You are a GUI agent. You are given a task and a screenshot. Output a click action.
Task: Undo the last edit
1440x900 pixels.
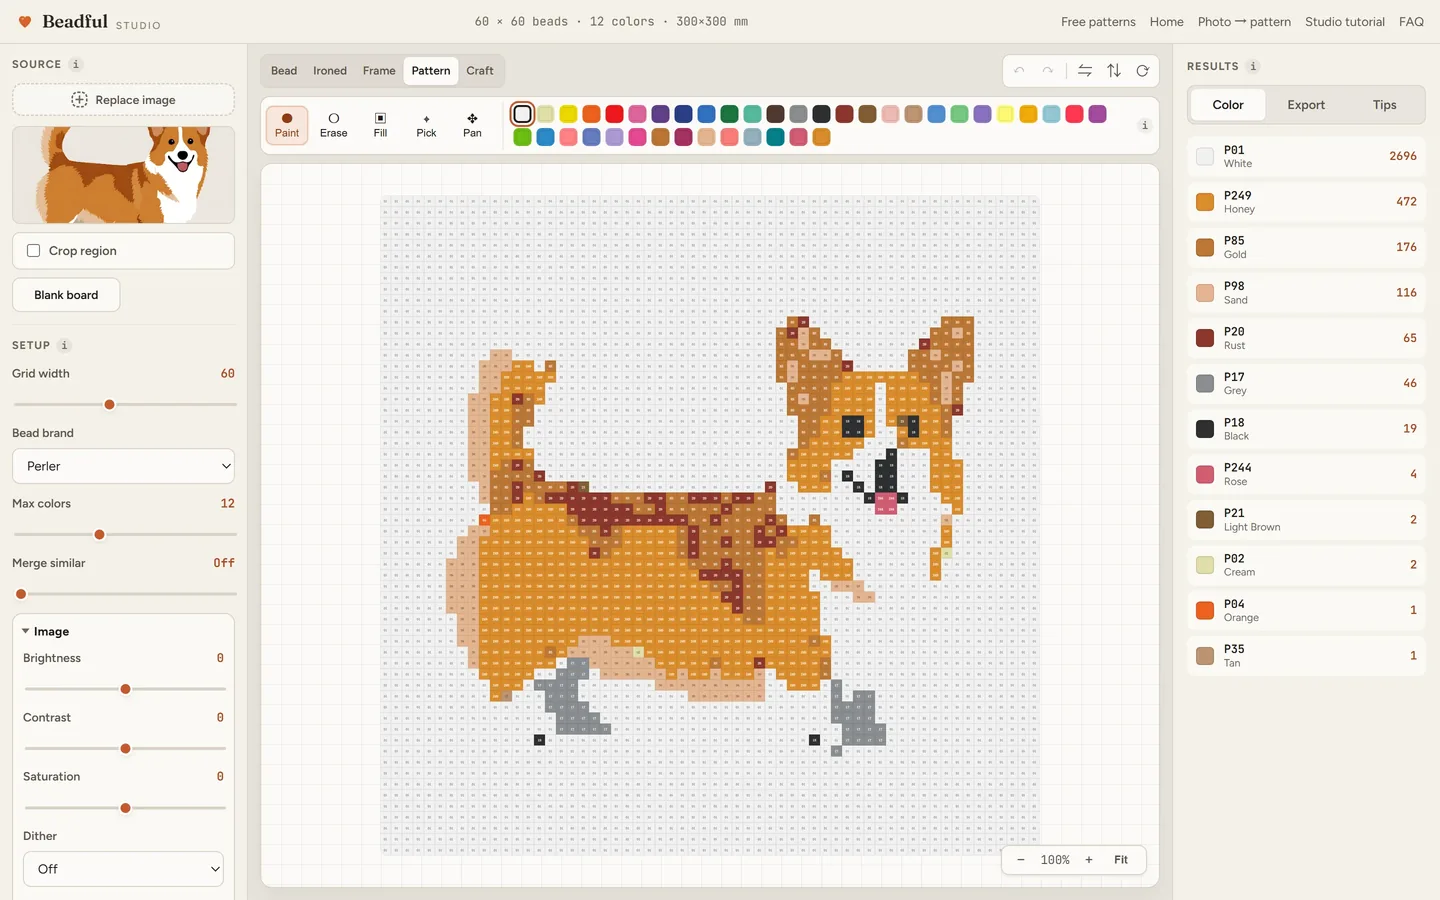tap(1019, 71)
